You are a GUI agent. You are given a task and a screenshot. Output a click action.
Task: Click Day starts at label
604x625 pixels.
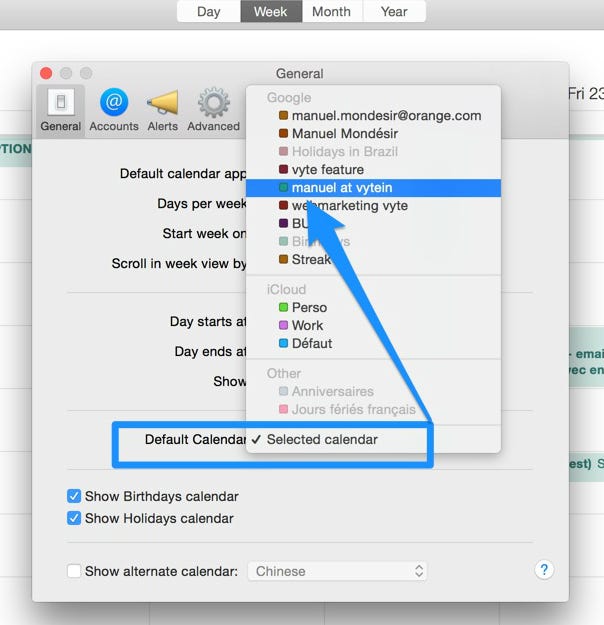[208, 321]
